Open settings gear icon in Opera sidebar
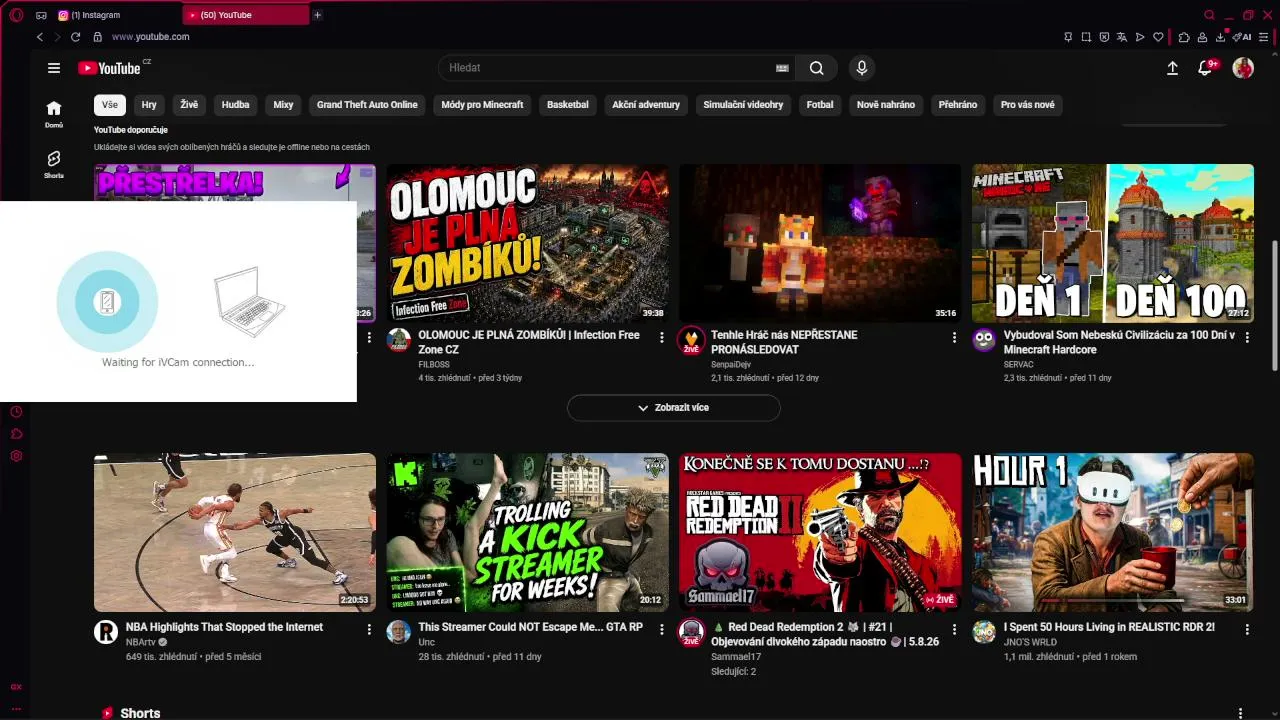Image resolution: width=1280 pixels, height=720 pixels. click(16, 456)
